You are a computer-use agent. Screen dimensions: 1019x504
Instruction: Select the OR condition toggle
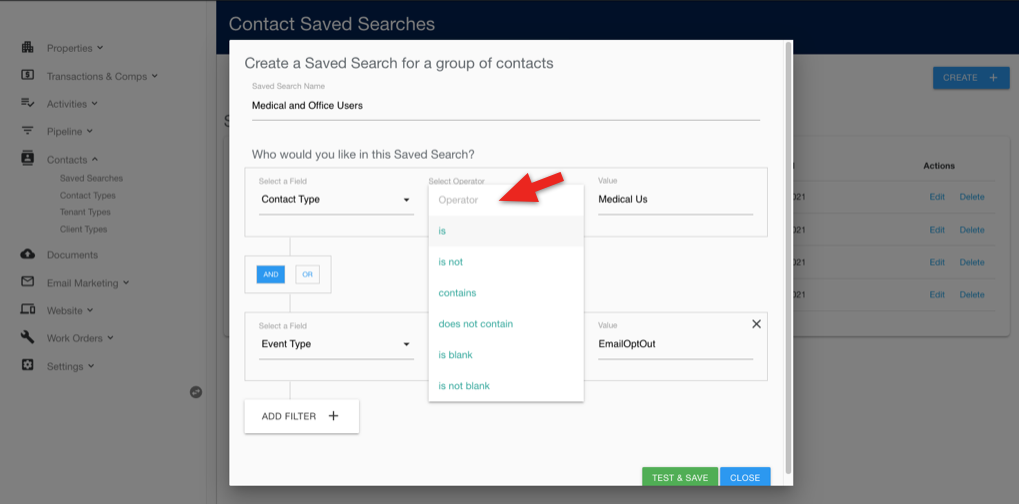click(x=307, y=275)
